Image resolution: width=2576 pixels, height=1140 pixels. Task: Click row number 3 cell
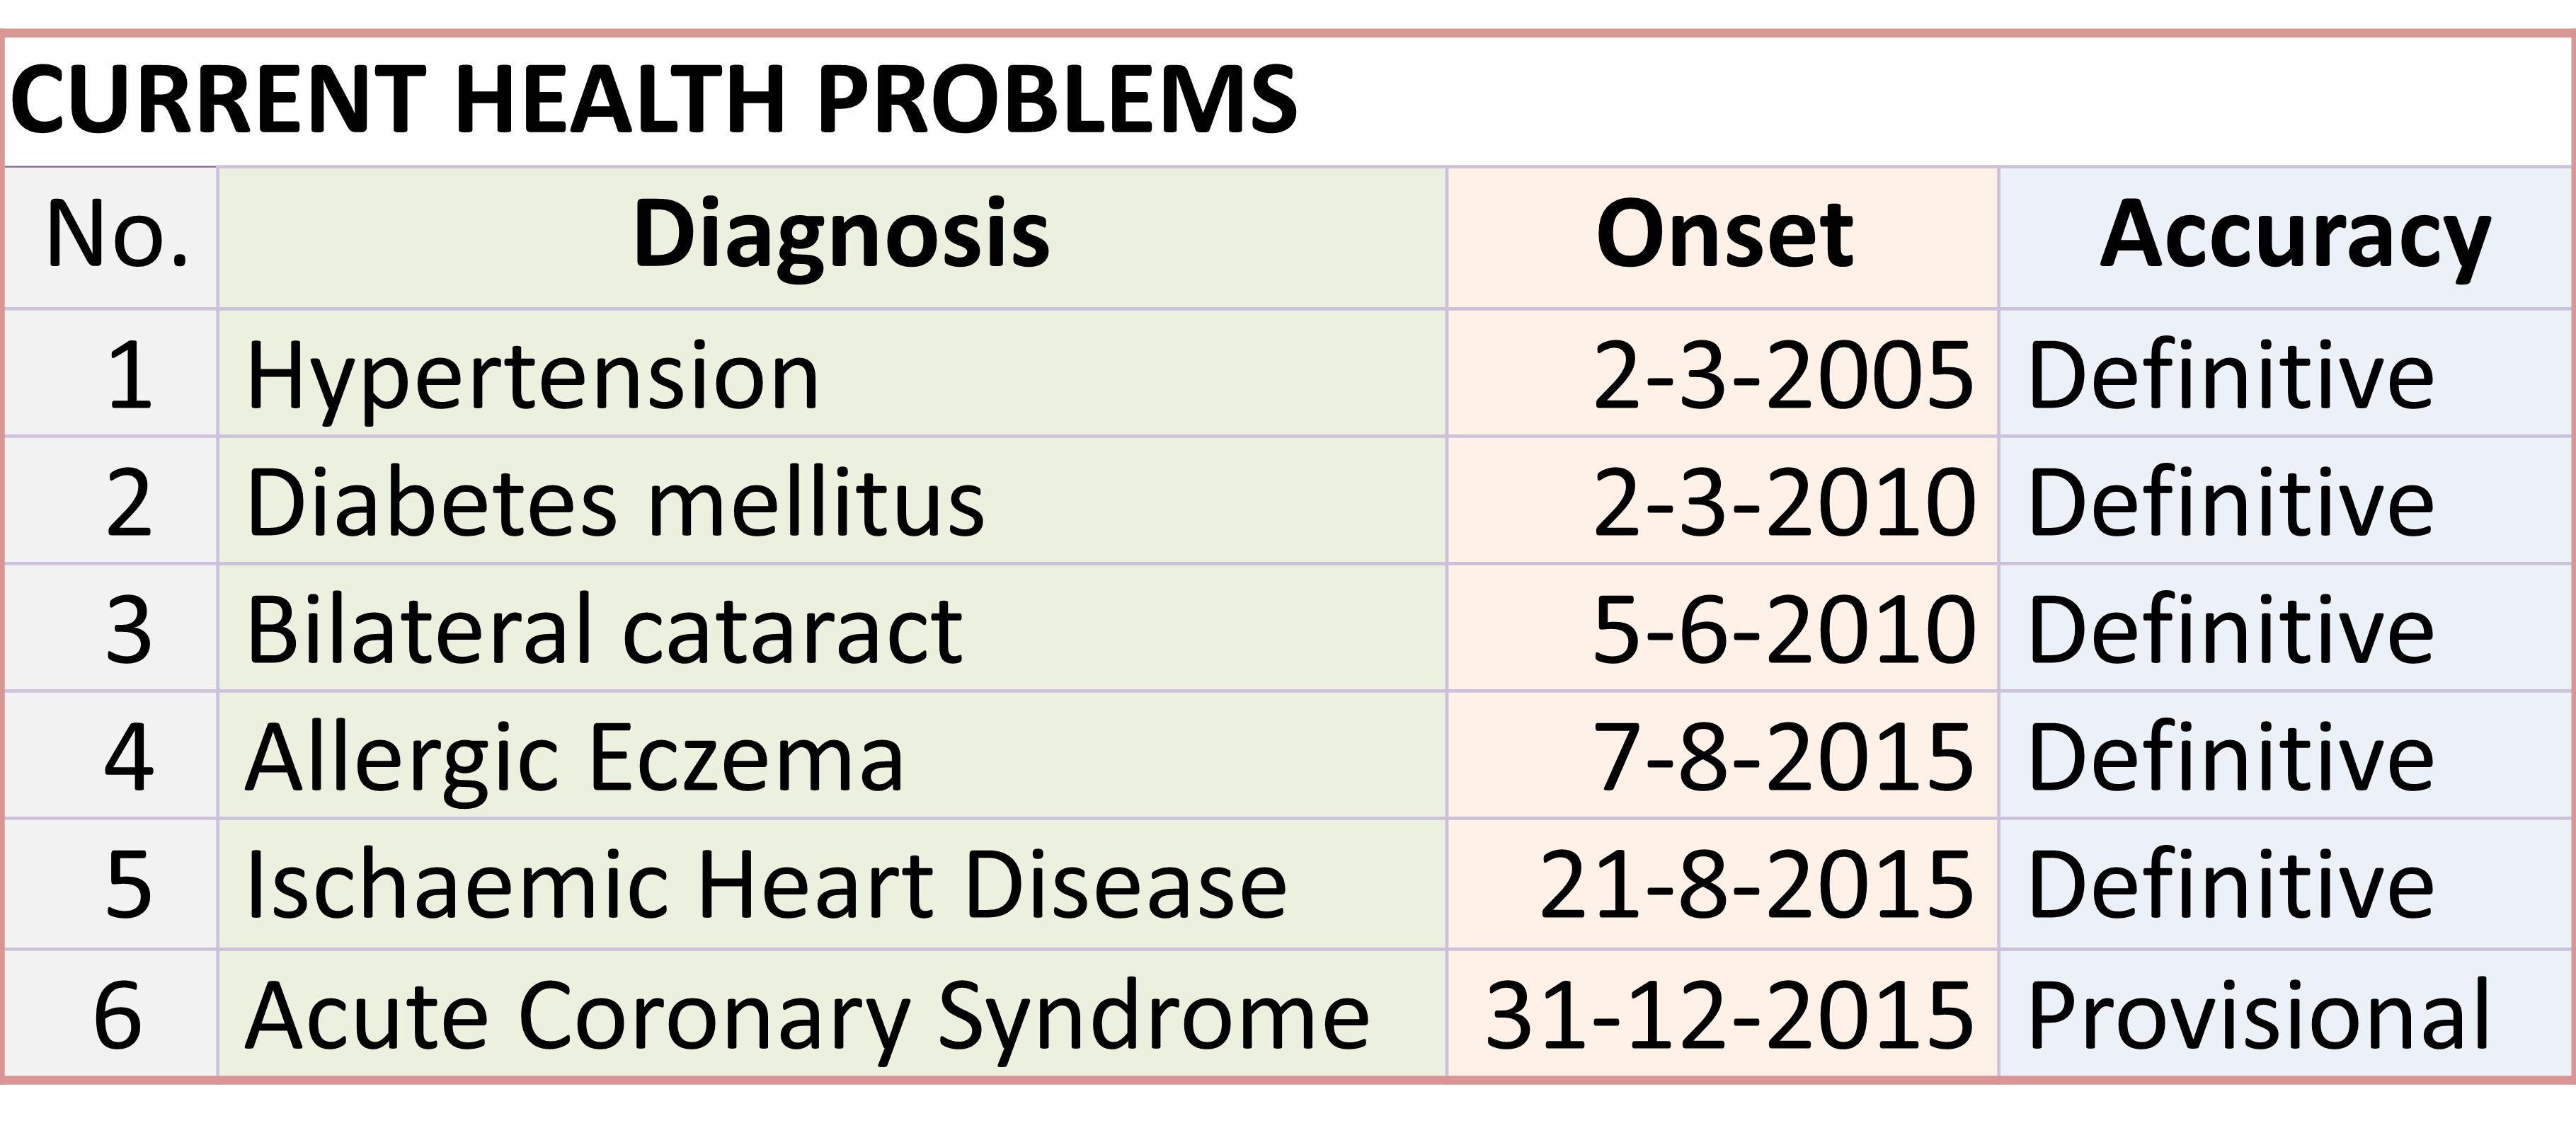(x=128, y=629)
